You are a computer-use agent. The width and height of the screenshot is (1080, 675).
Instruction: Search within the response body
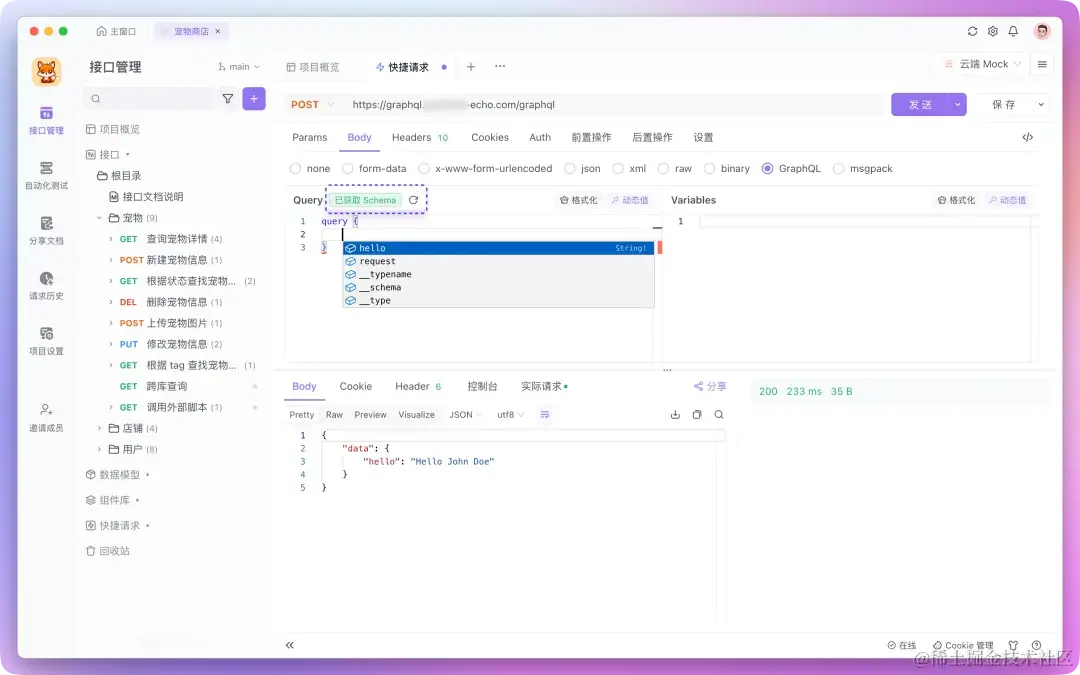pyautogui.click(x=718, y=415)
